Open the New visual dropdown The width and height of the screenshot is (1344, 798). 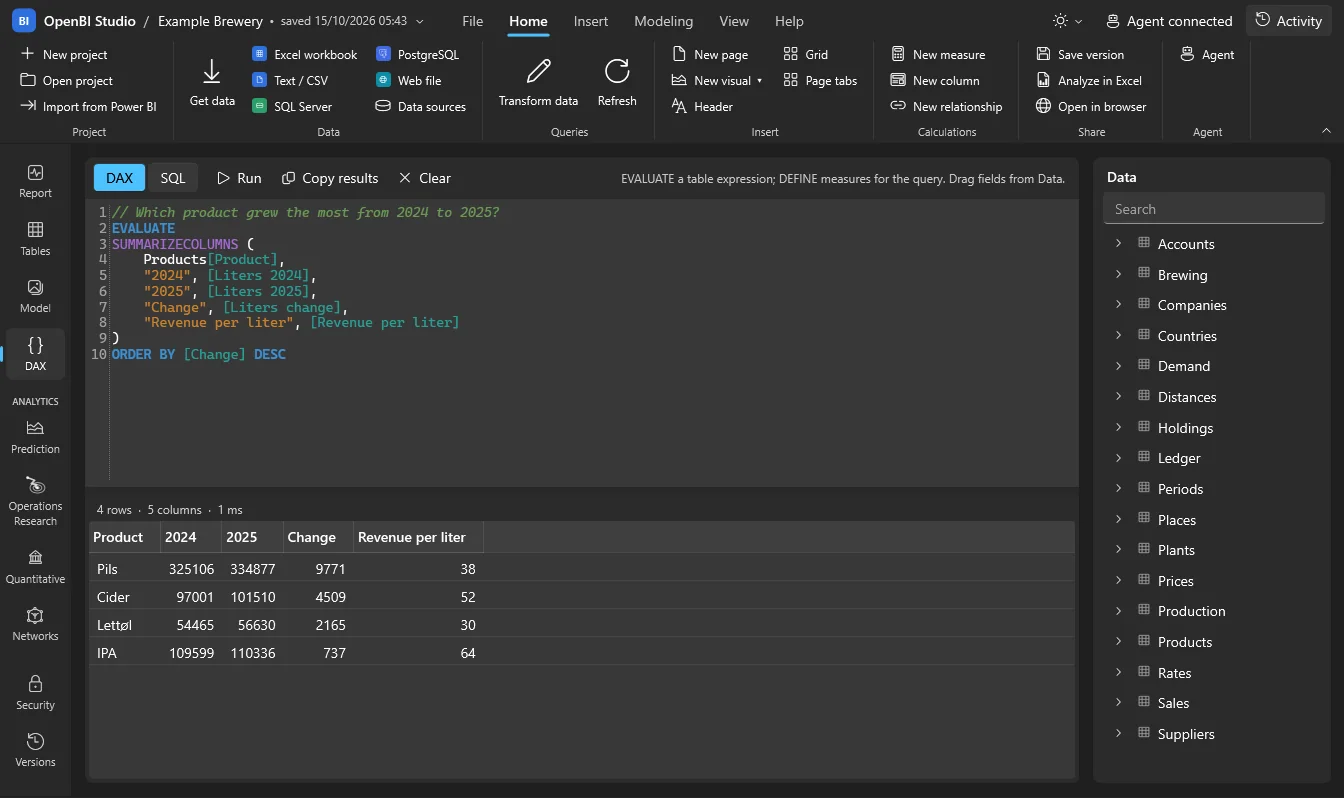pyautogui.click(x=717, y=81)
